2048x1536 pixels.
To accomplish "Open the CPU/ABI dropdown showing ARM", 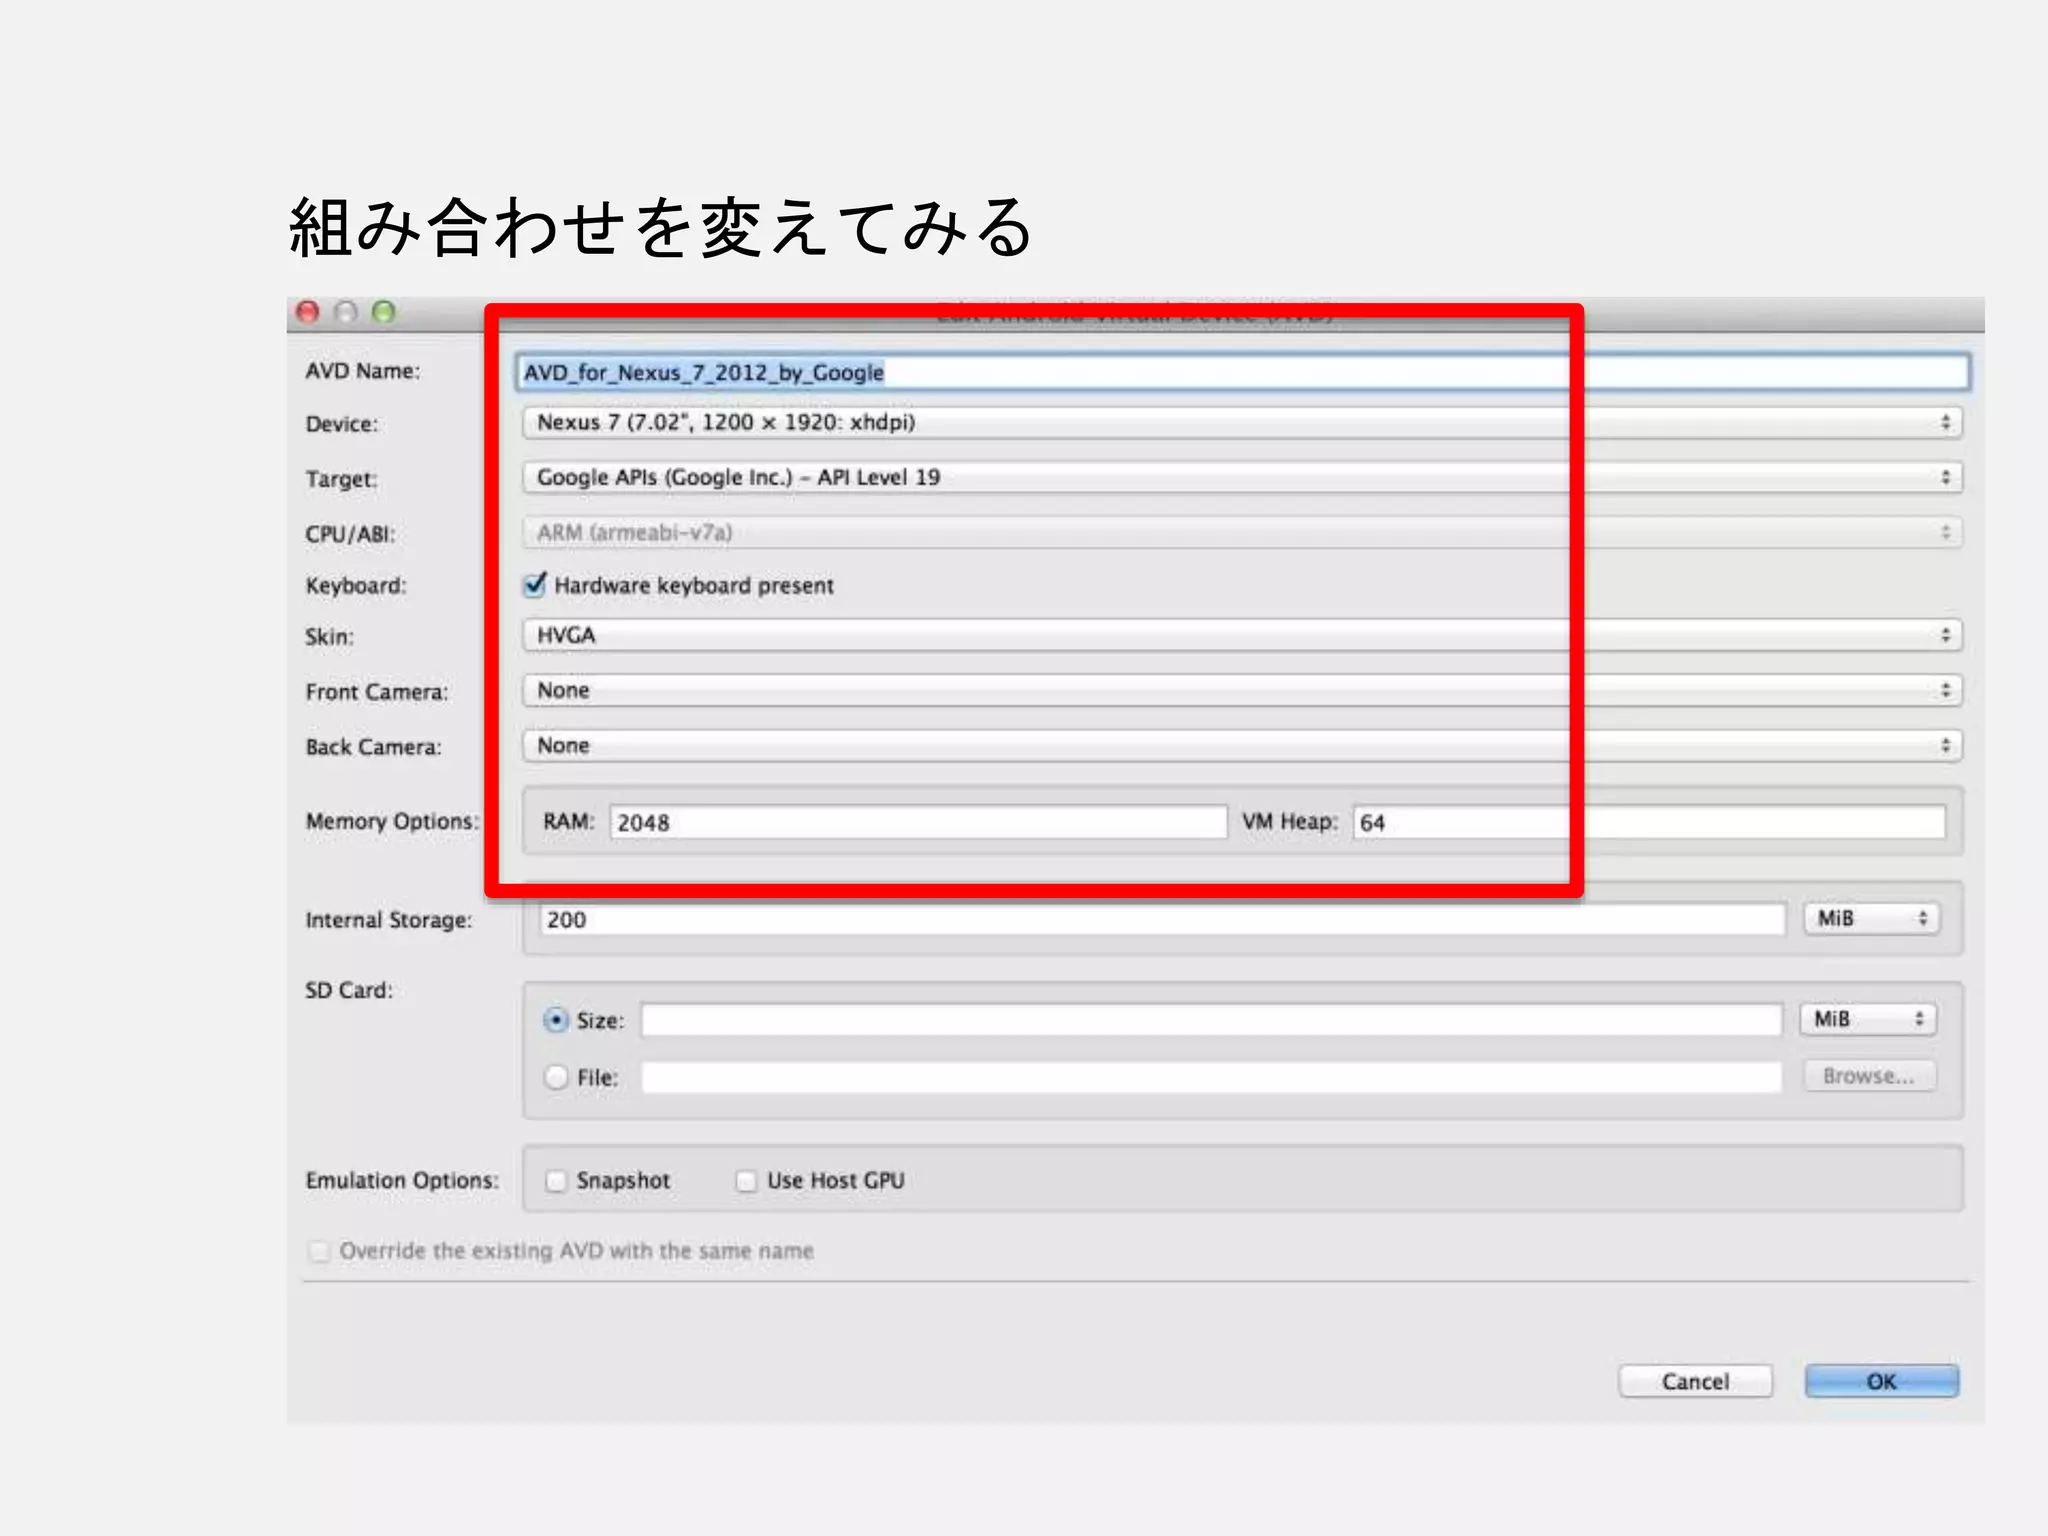I will click(1242, 532).
